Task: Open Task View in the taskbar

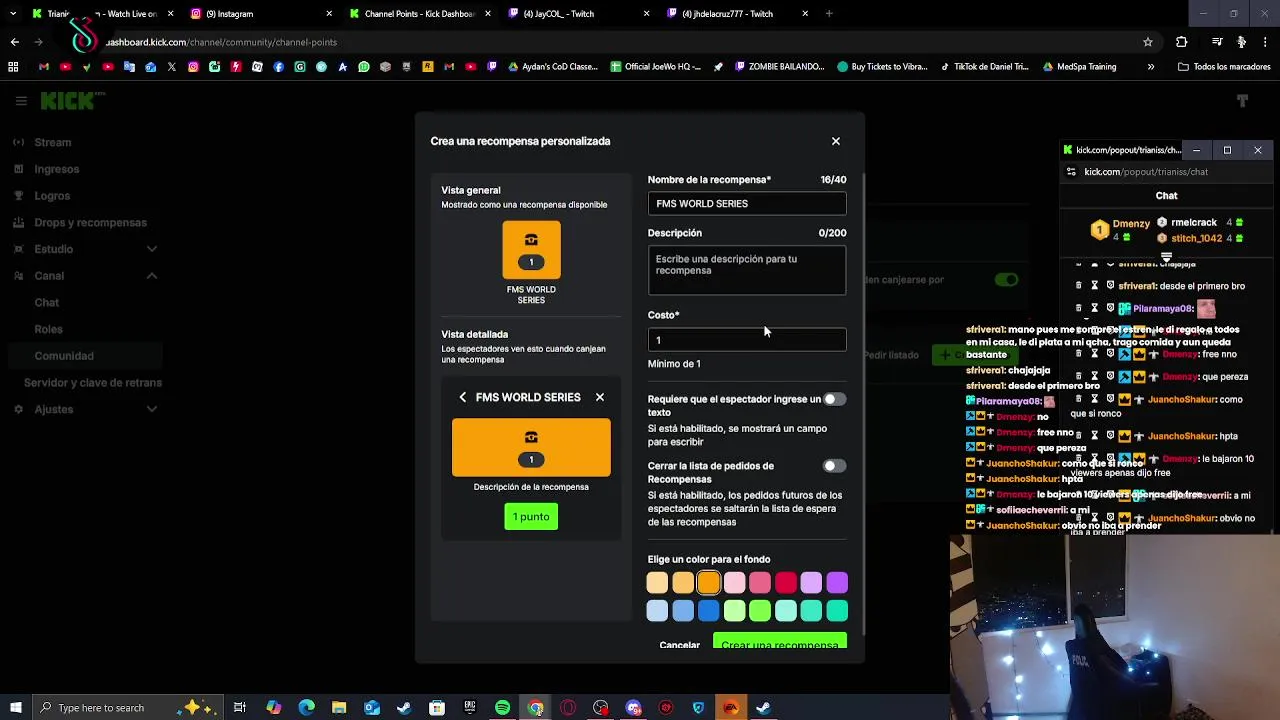Action: coord(240,708)
